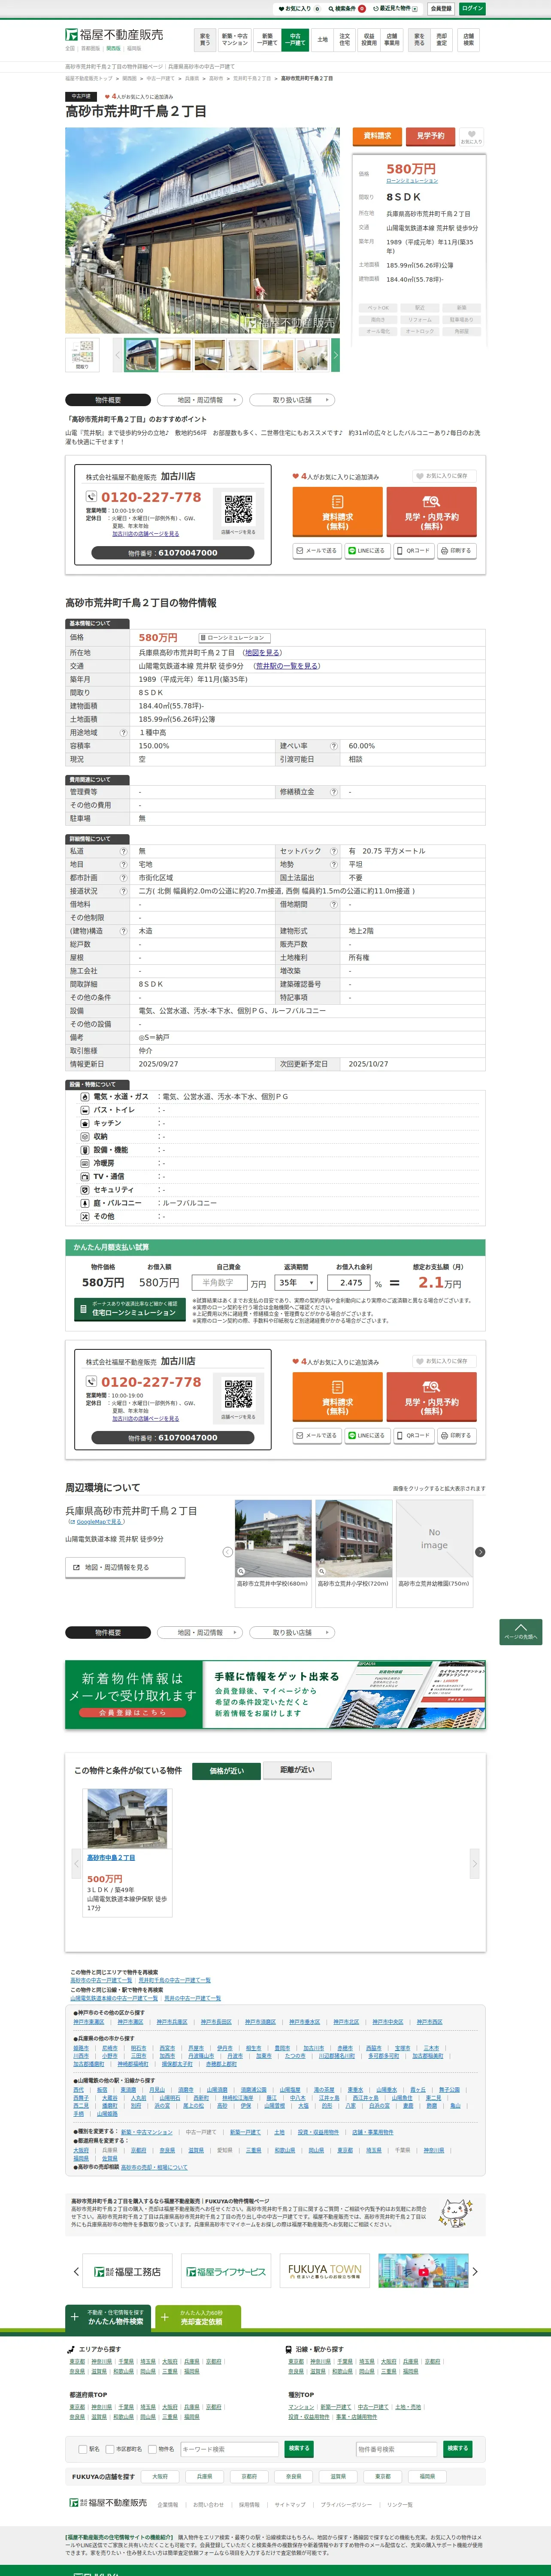The width and height of the screenshot is (551, 2576).
Task: Open the floor plan thumbnail (間取り)
Action: [82, 355]
